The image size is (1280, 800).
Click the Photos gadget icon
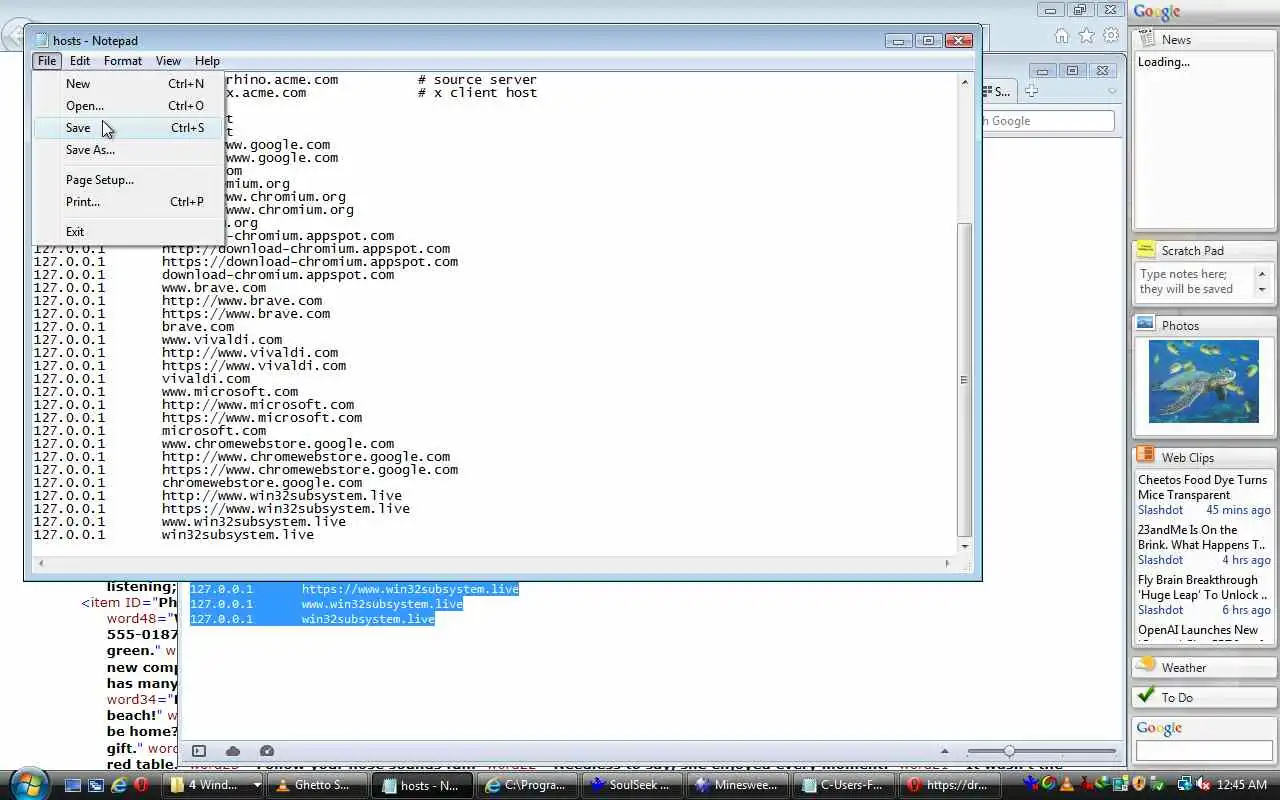[1146, 325]
